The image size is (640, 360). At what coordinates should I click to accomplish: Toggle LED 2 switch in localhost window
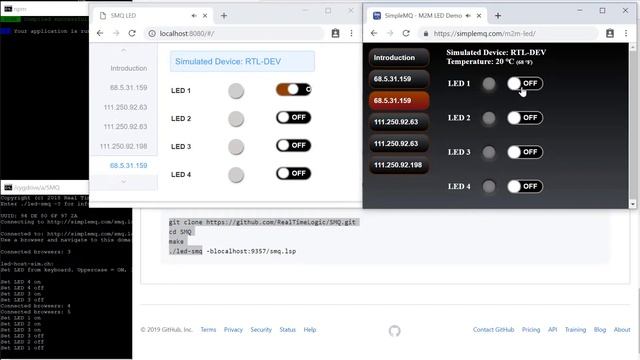[293, 118]
